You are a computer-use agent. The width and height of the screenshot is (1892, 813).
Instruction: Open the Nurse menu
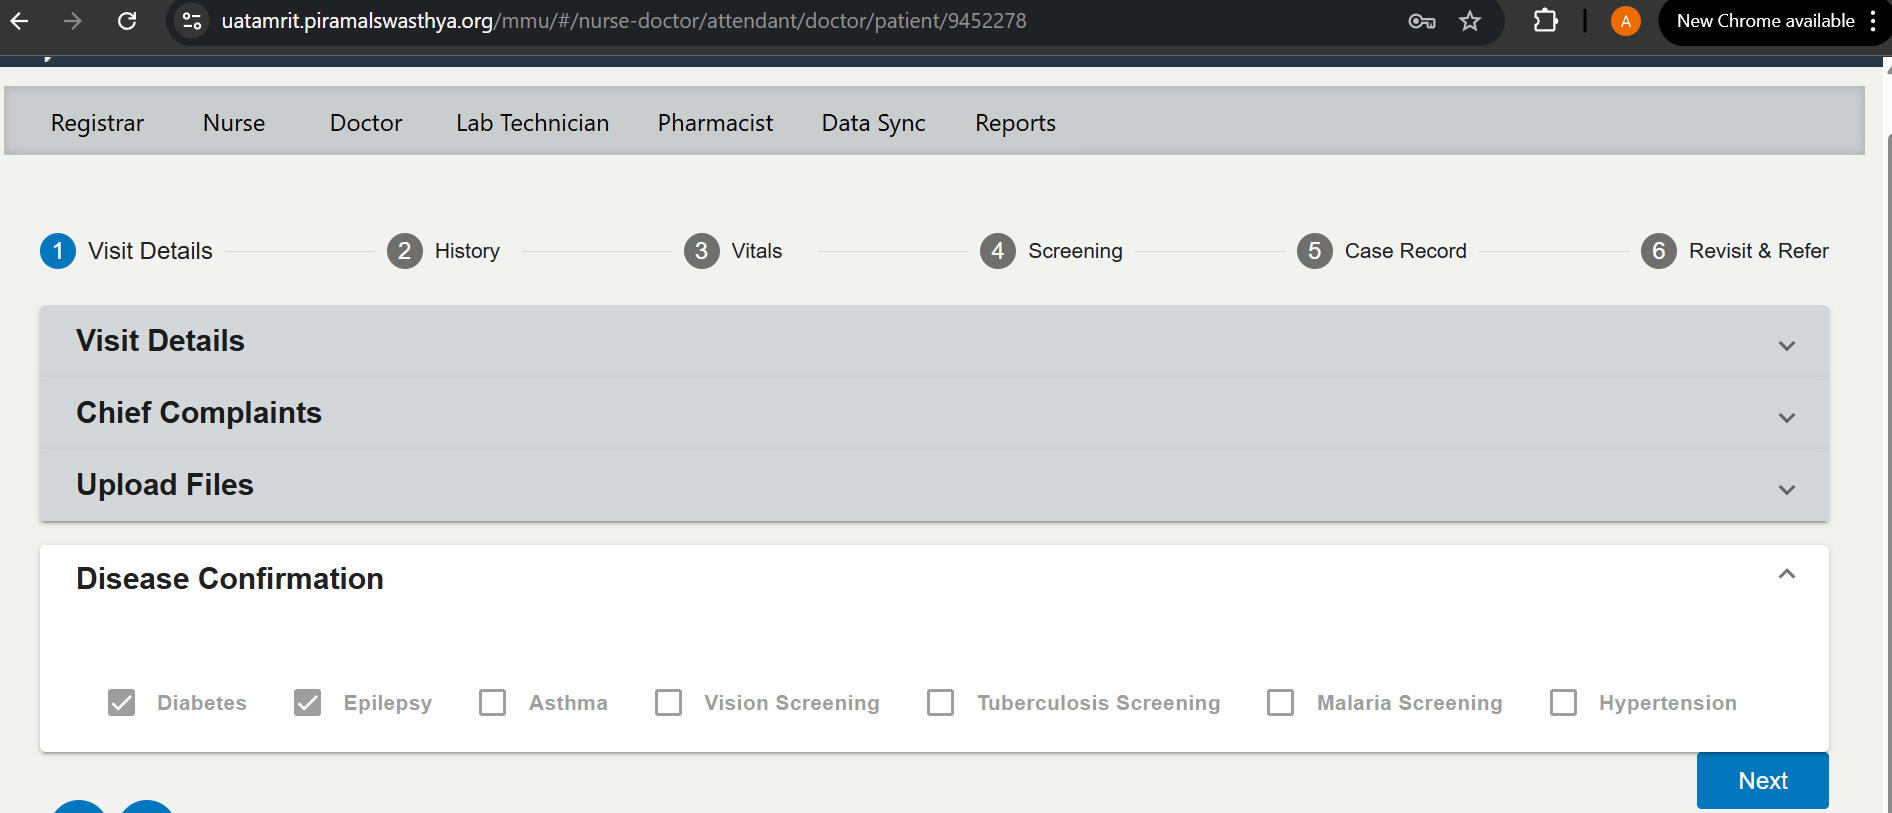(x=234, y=123)
